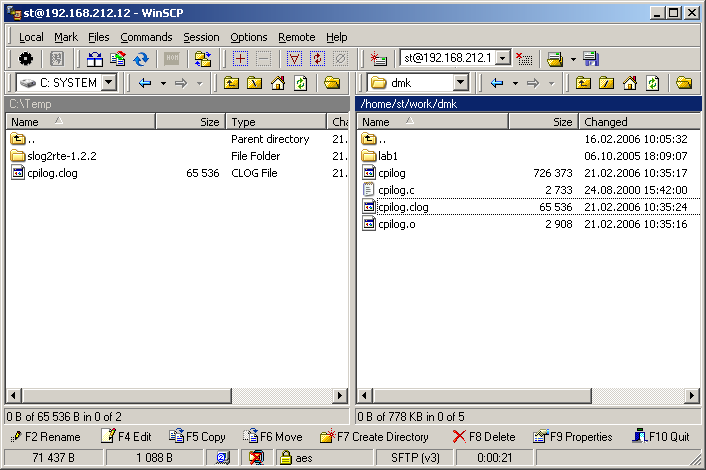Open local directory folder icon
Image resolution: width=706 pixels, height=470 pixels.
click(x=332, y=83)
